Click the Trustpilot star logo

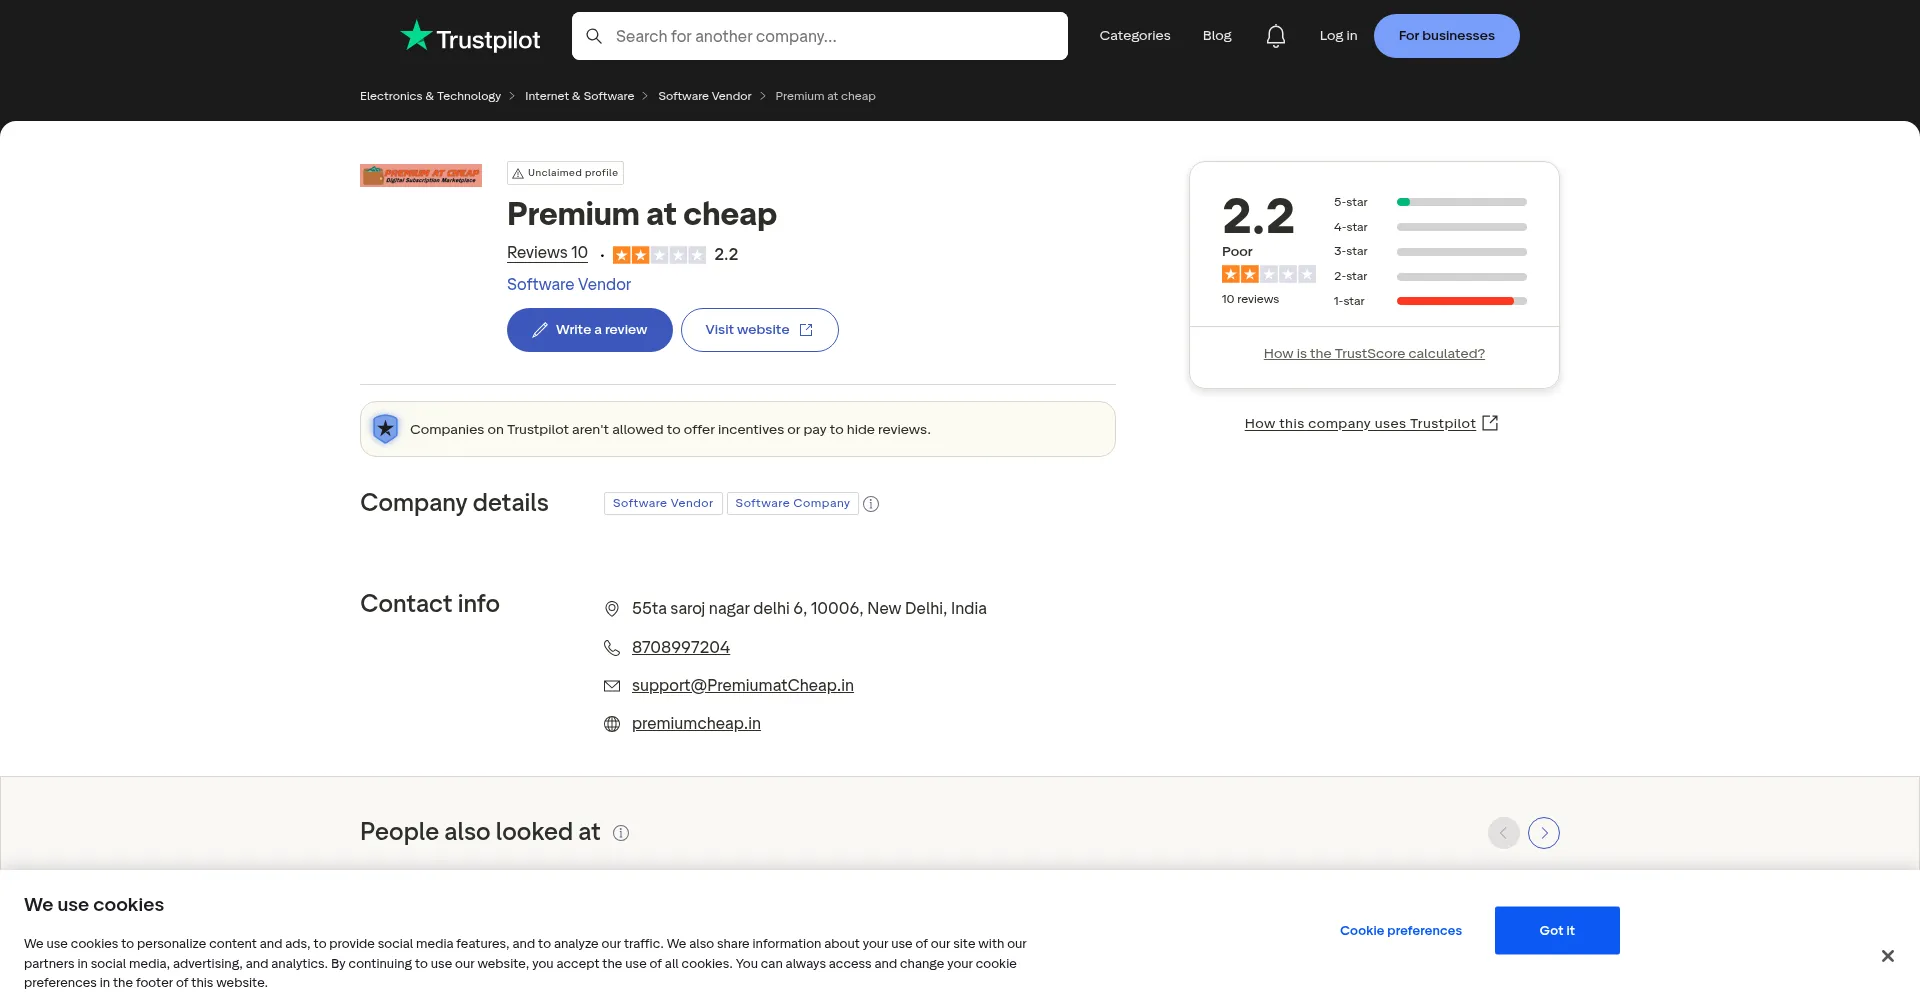(x=416, y=36)
